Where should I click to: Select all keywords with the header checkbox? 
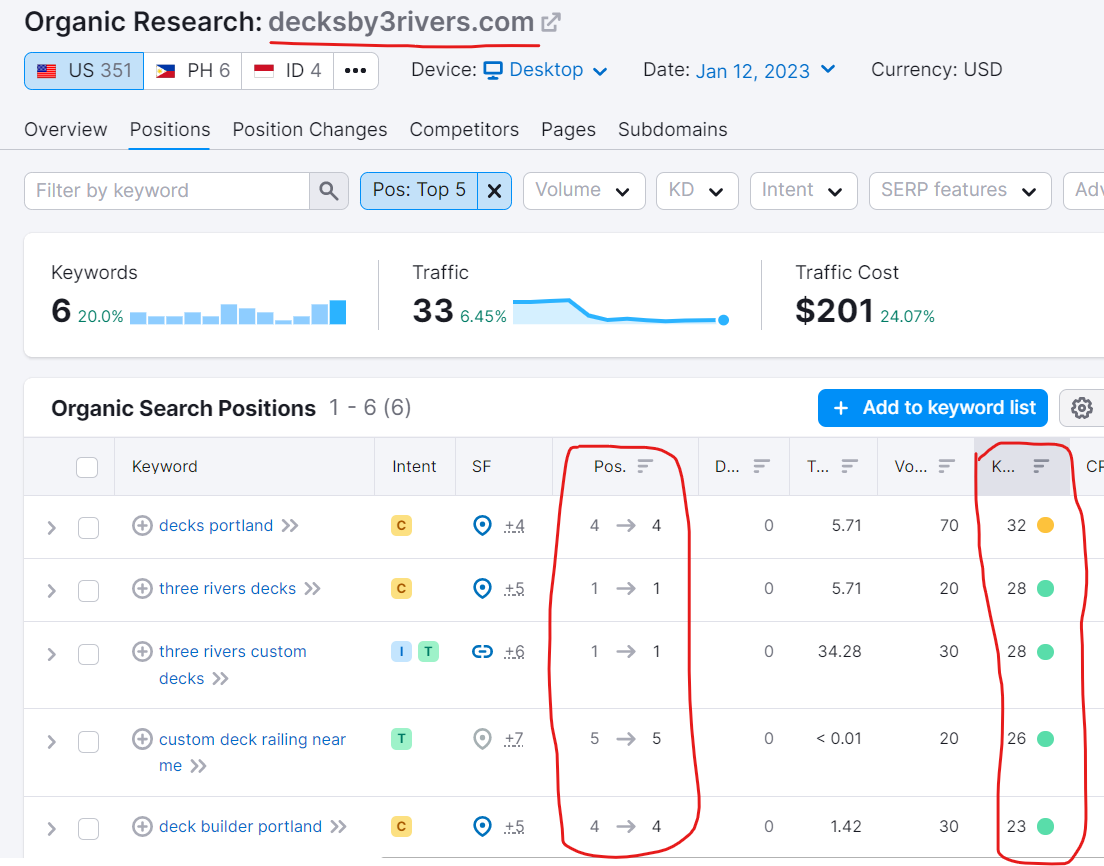point(87,466)
